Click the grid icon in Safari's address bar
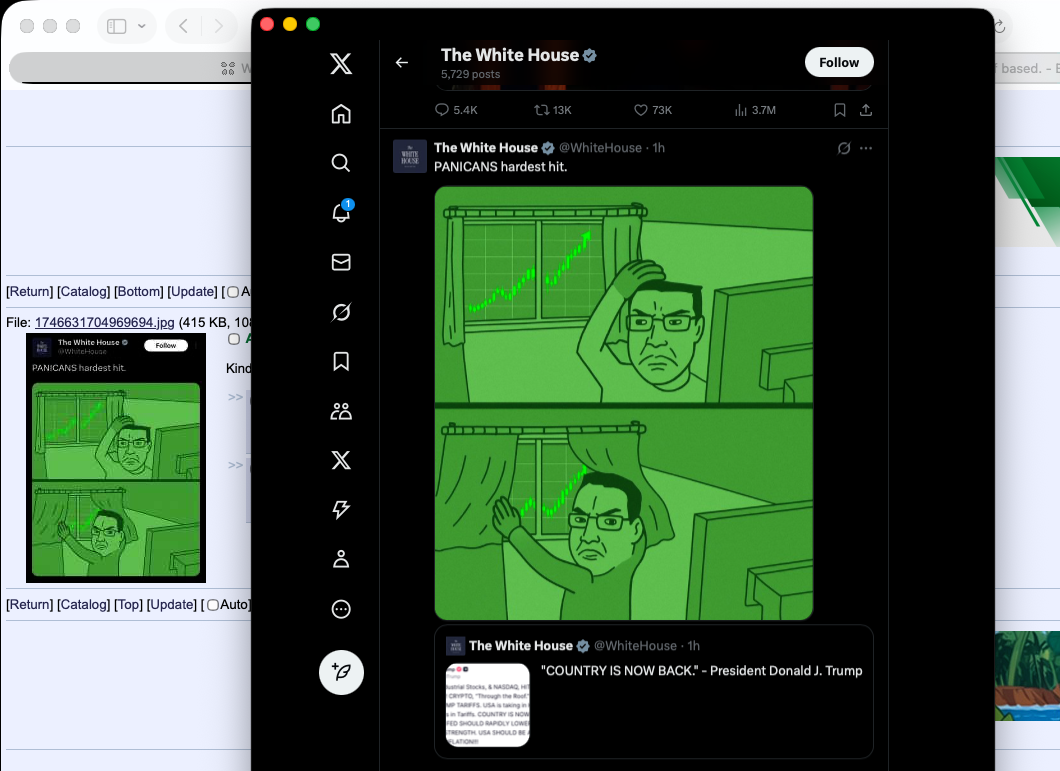The height and width of the screenshot is (771, 1060). click(x=228, y=68)
